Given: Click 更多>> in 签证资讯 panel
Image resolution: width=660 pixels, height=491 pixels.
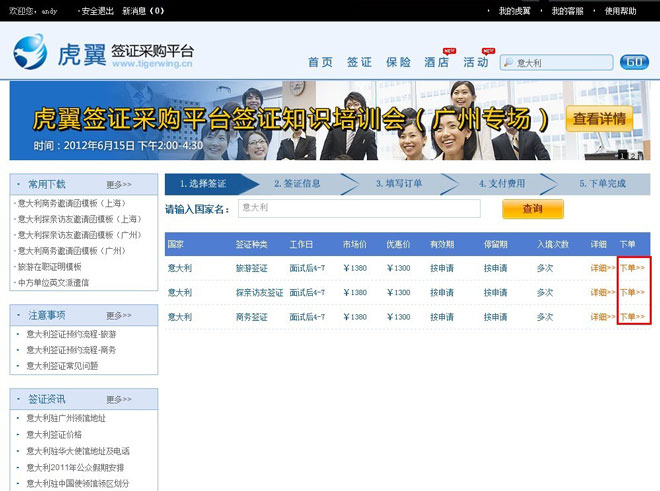Looking at the screenshot, I should pos(119,399).
